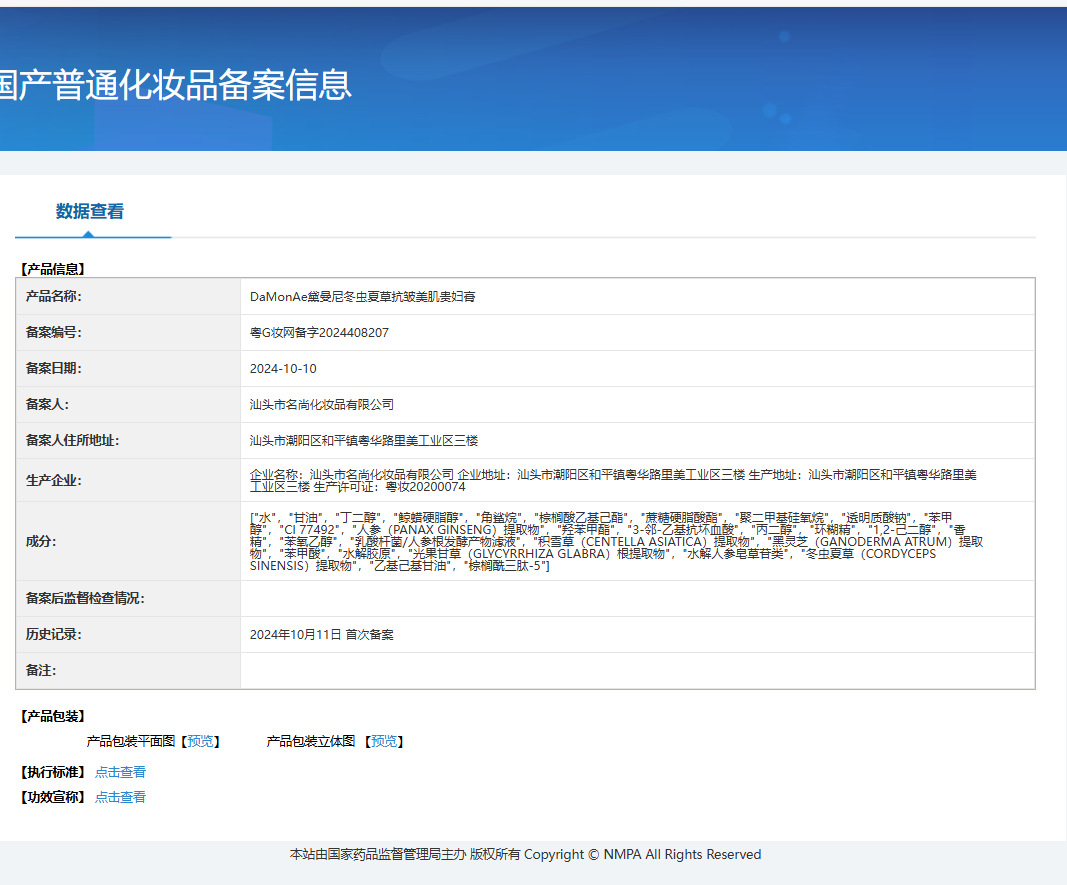
Task: Click the 成分: label cell
Action: pos(128,541)
